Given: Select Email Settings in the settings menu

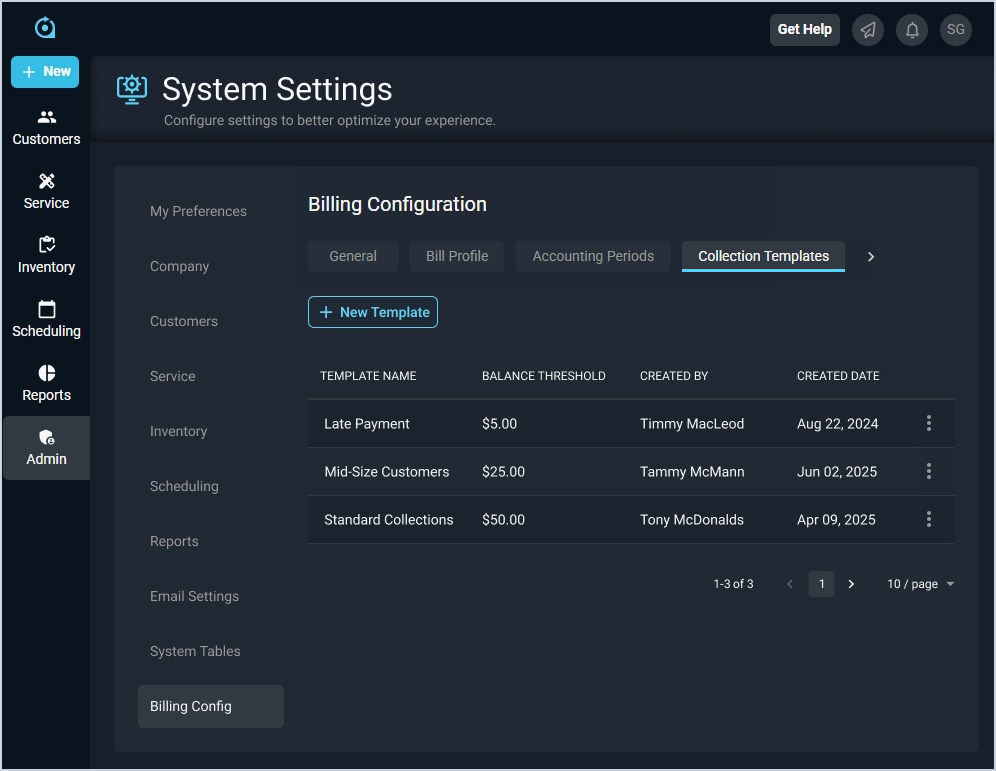Looking at the screenshot, I should pos(194,596).
